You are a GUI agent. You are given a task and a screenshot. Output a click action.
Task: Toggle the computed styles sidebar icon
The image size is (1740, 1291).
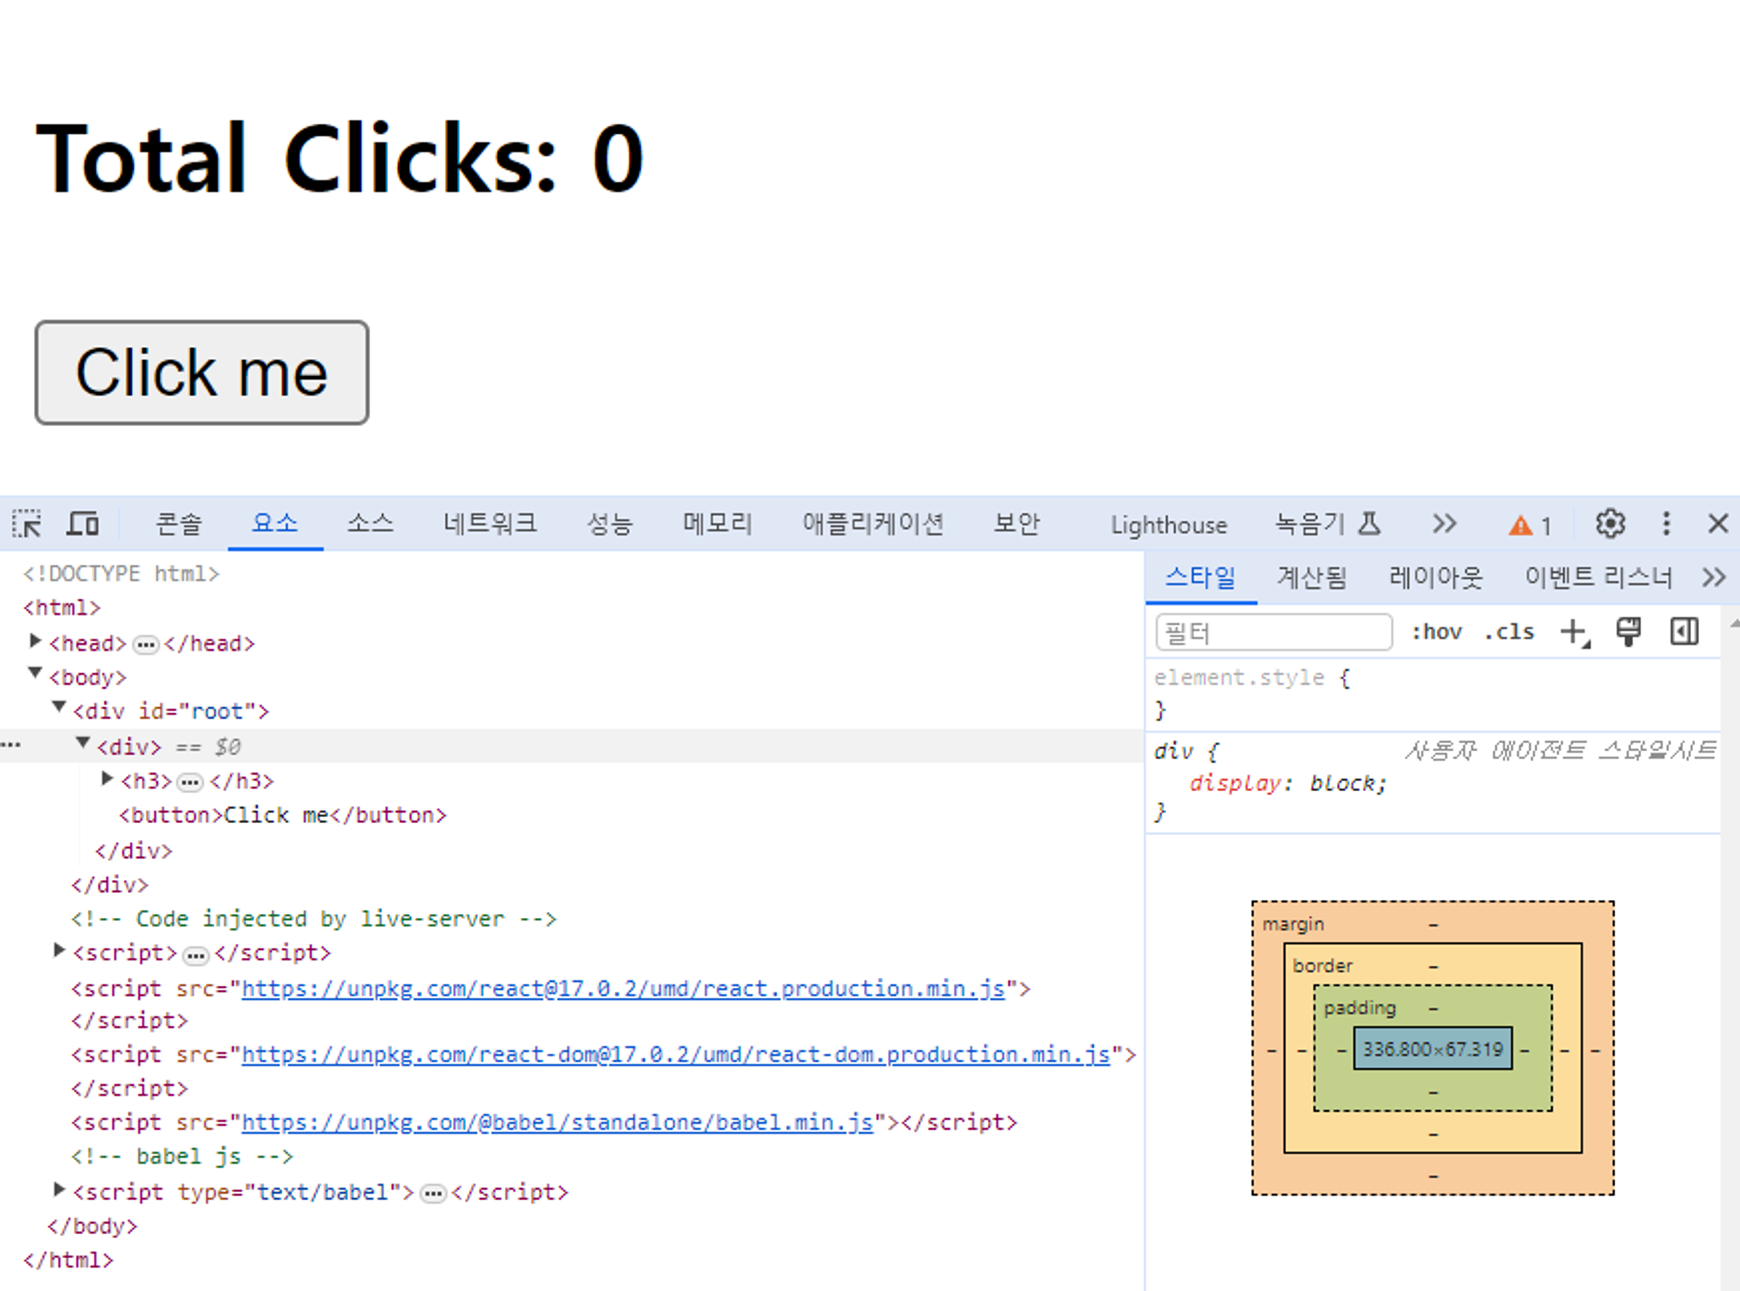coord(1684,632)
